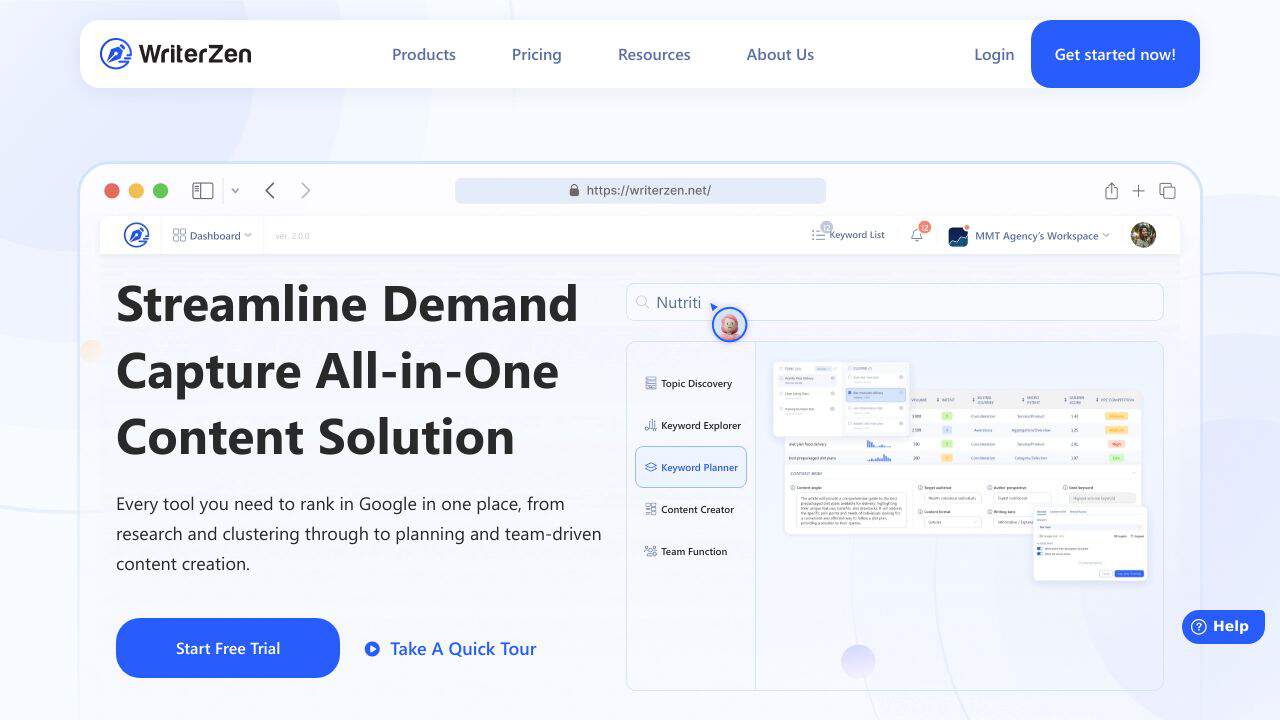Click the Streamline Demand Capture headline
The width and height of the screenshot is (1280, 720).
pyautogui.click(x=347, y=370)
